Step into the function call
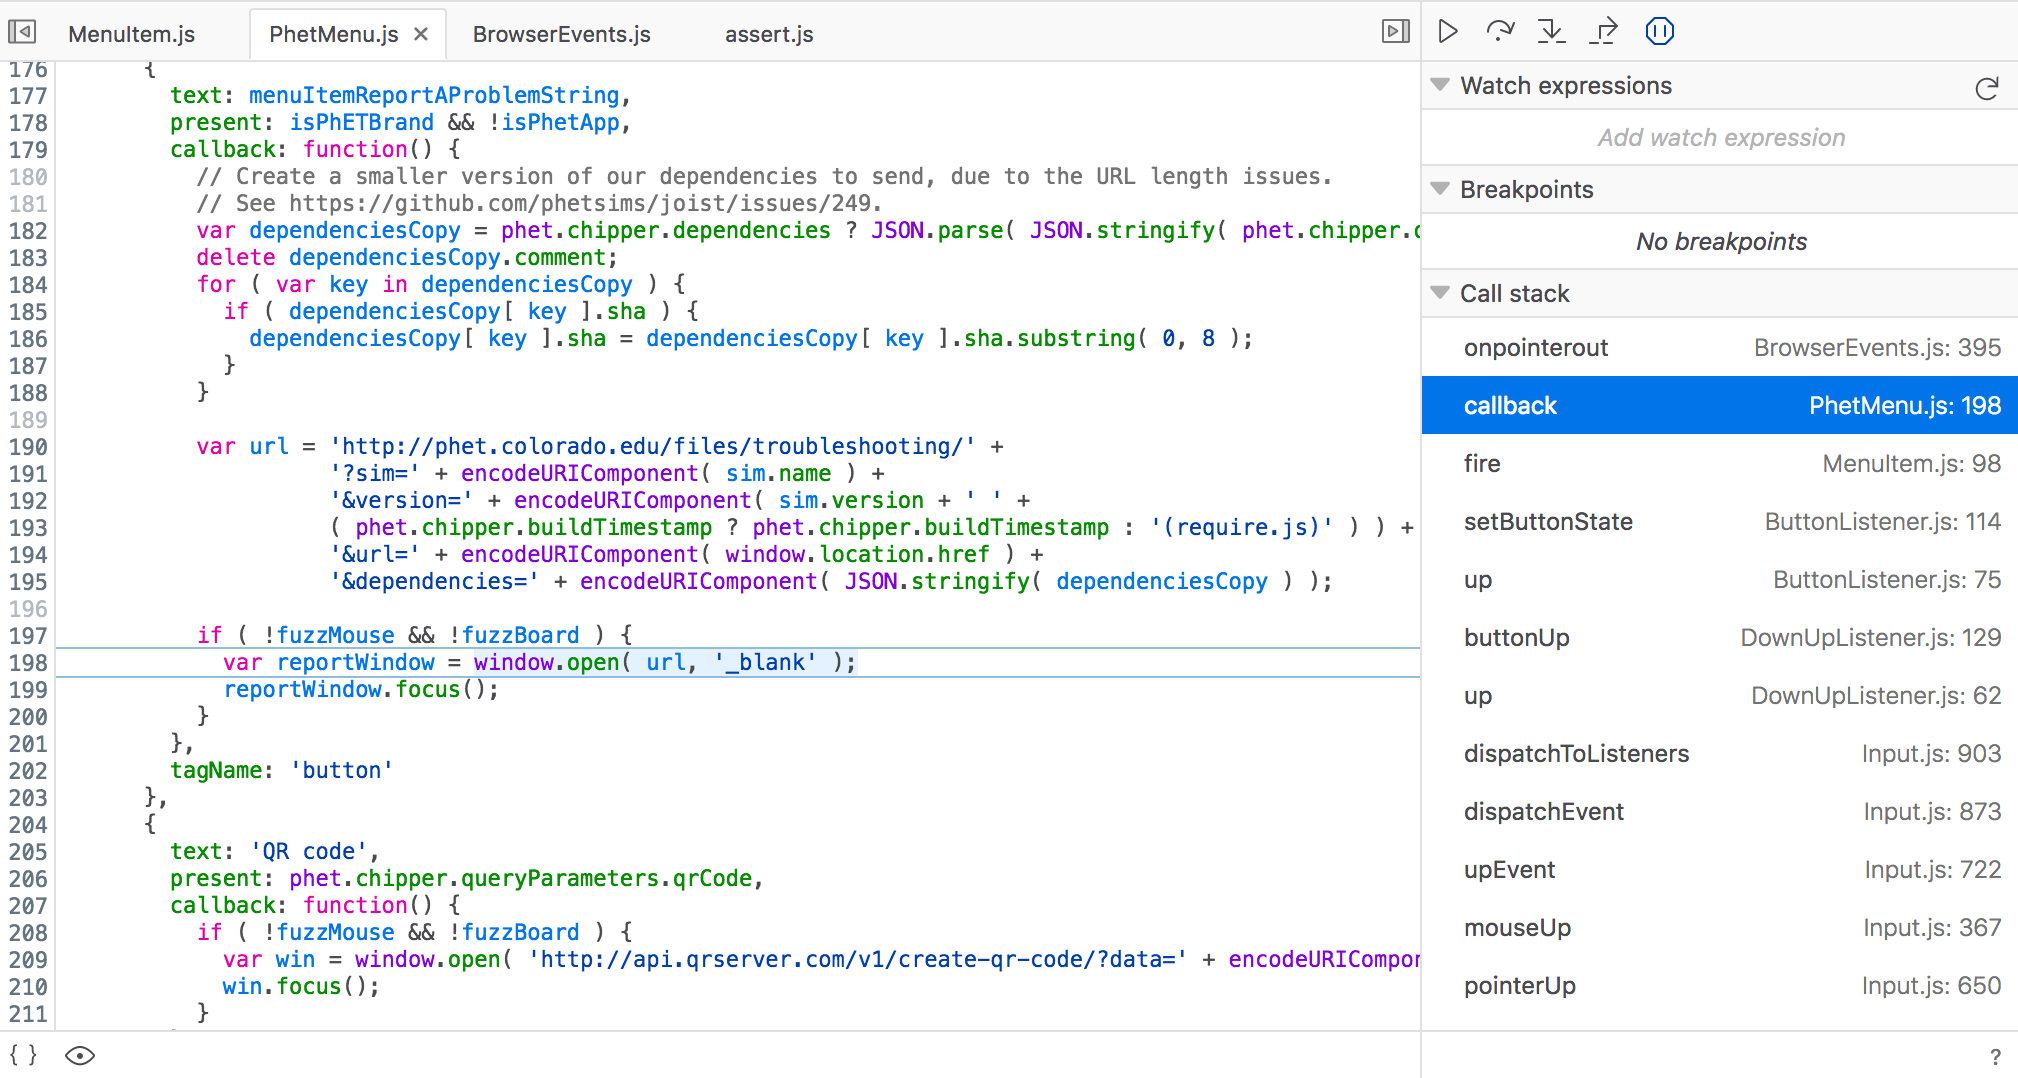Screen dimensions: 2018x1078 (x=1552, y=32)
